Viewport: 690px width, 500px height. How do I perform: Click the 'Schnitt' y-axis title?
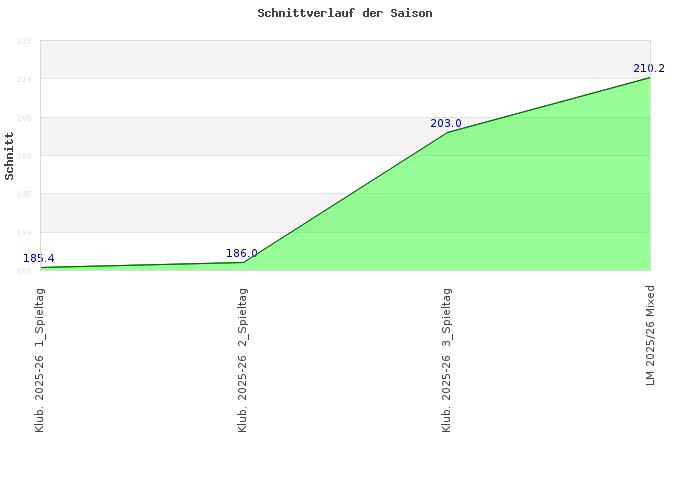10,156
